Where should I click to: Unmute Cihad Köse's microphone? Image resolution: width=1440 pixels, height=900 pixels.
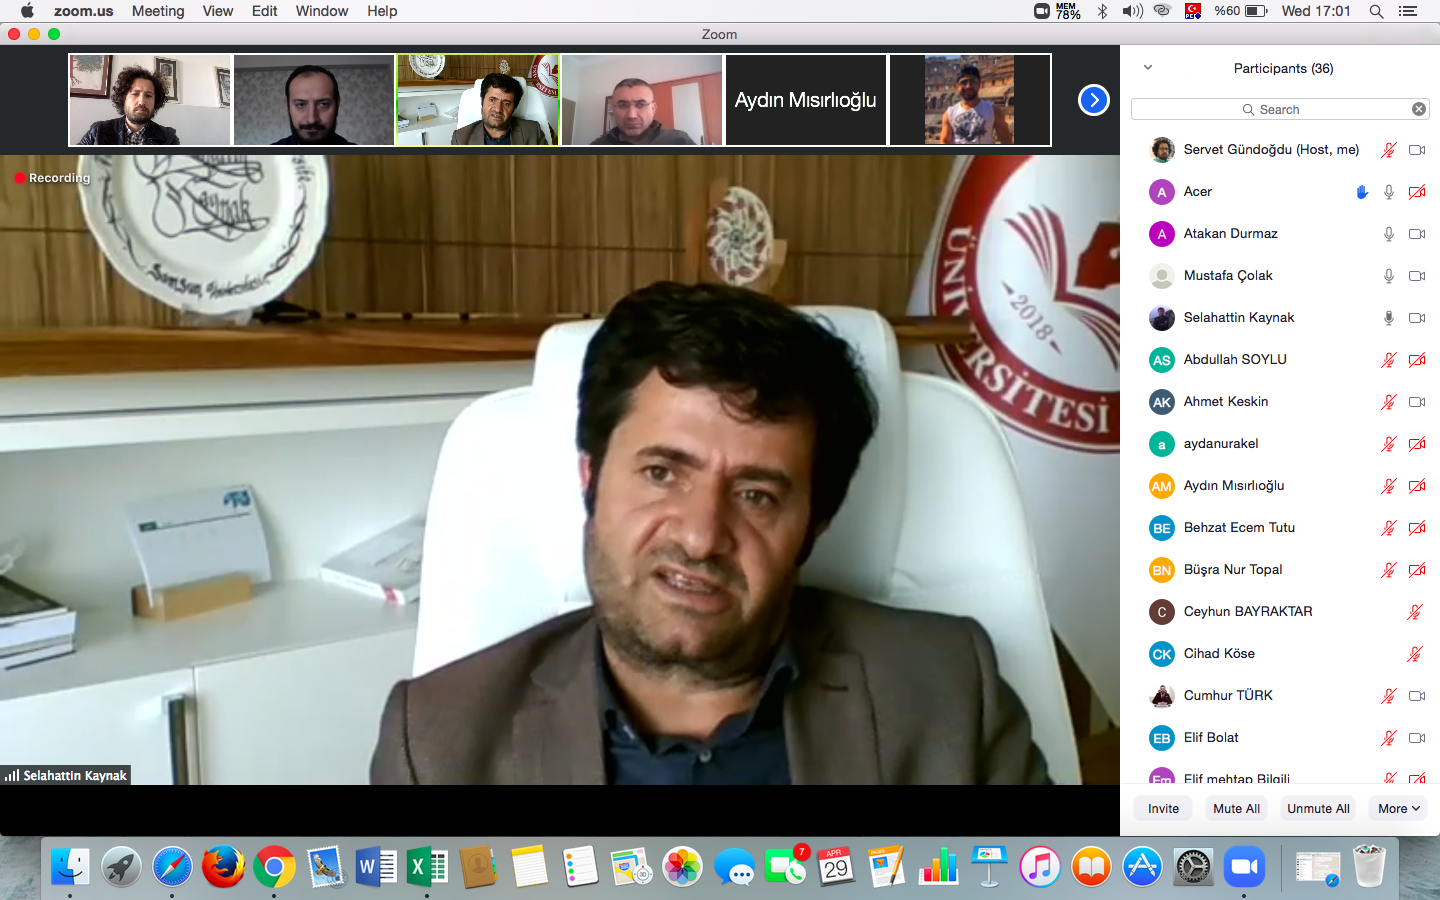(1415, 654)
